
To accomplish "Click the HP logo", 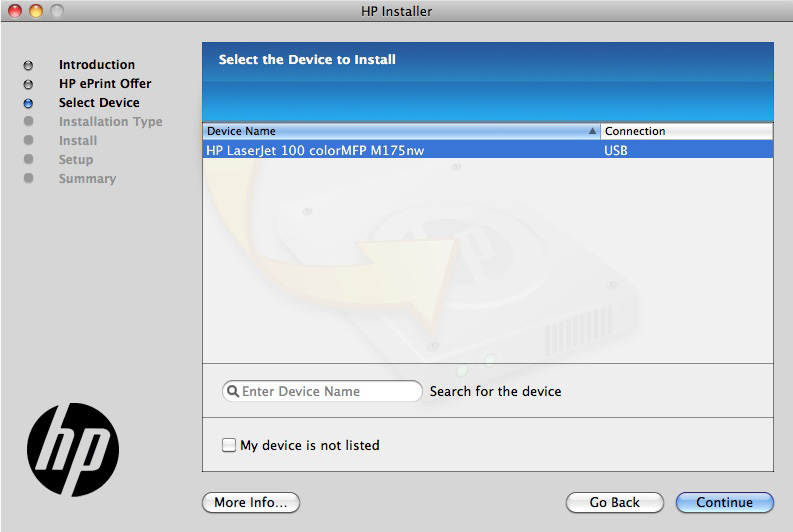I will [73, 450].
